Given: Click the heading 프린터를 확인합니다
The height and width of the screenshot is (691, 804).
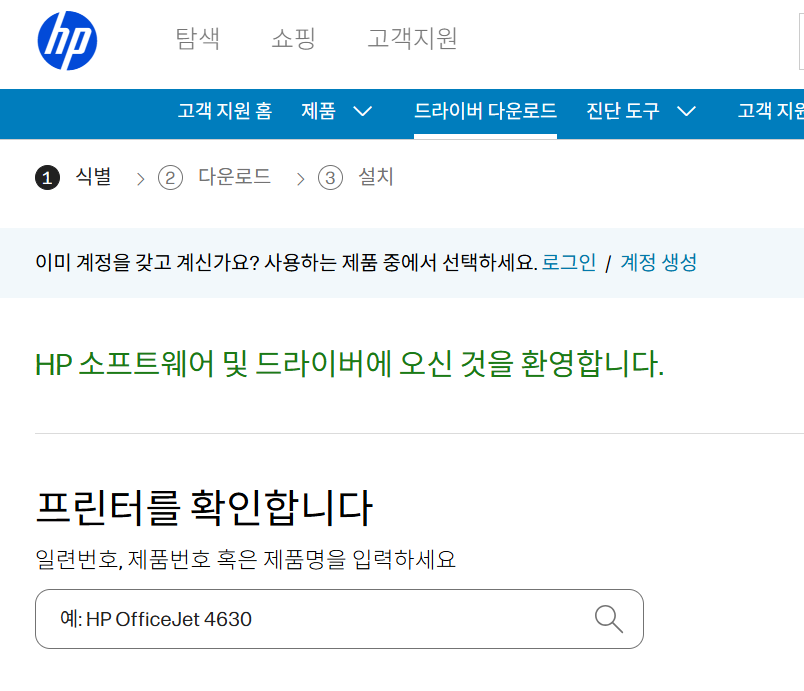Looking at the screenshot, I should [x=204, y=507].
